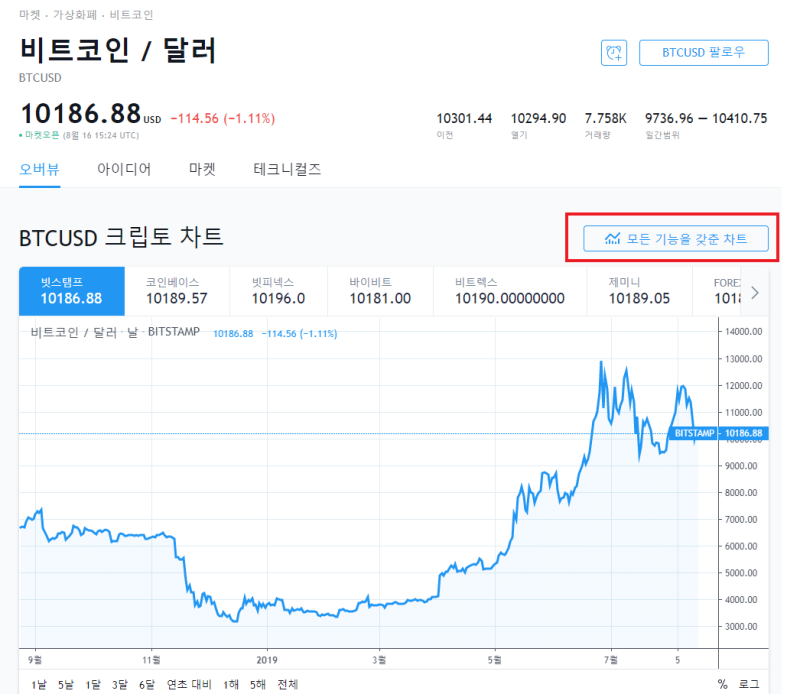
Task: Click the BTCUSD 크립토 차트 heading
Action: pos(121,237)
